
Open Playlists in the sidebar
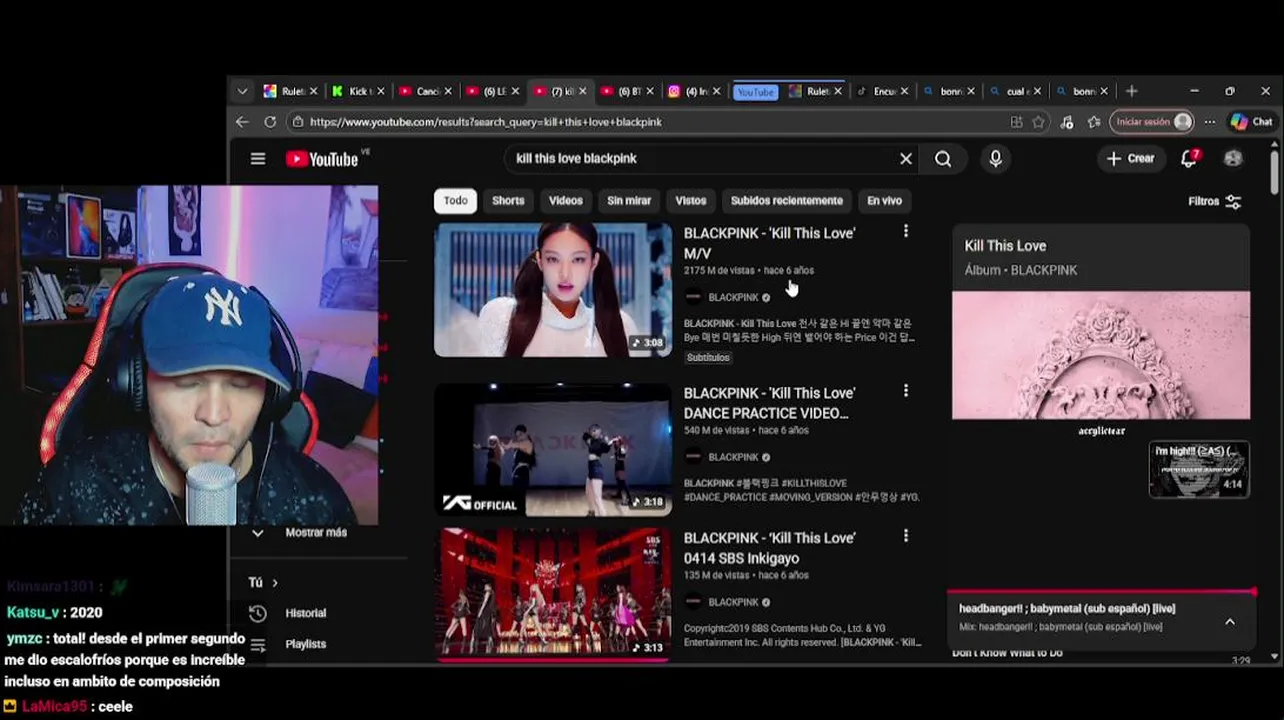coord(305,644)
